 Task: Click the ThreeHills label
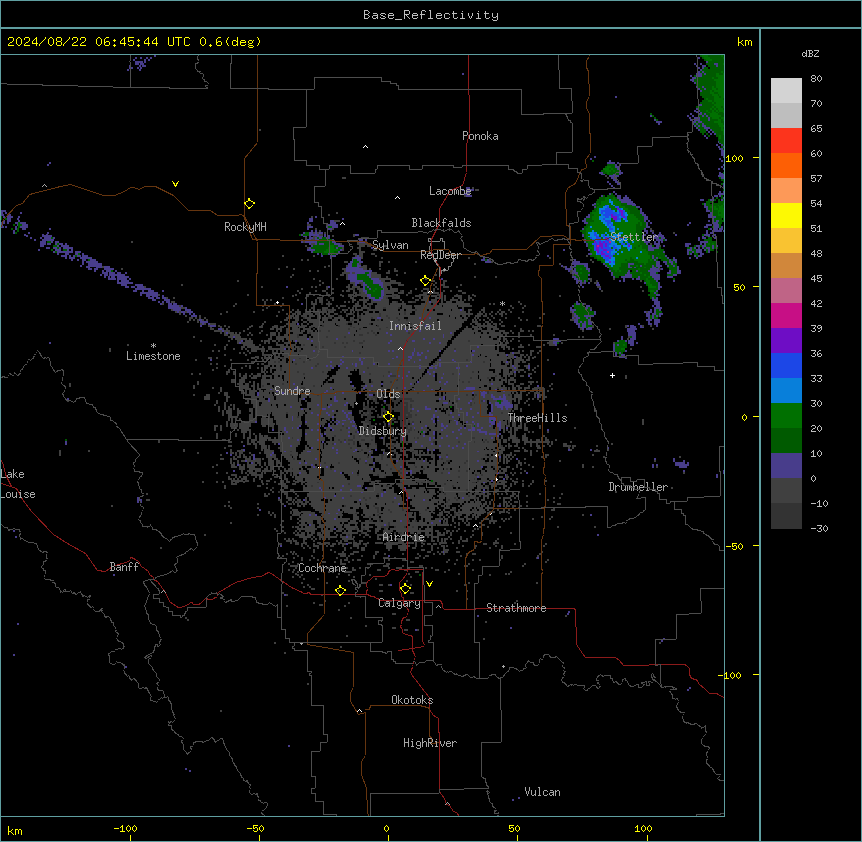coord(537,418)
